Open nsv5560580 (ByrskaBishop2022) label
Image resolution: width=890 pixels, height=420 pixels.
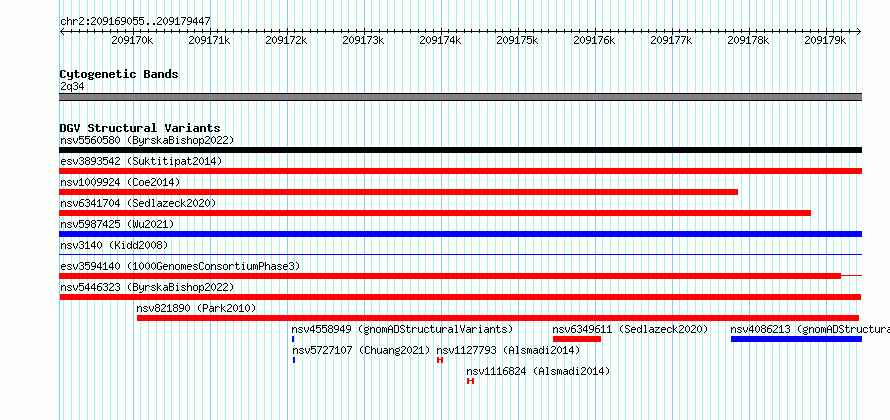pos(147,140)
